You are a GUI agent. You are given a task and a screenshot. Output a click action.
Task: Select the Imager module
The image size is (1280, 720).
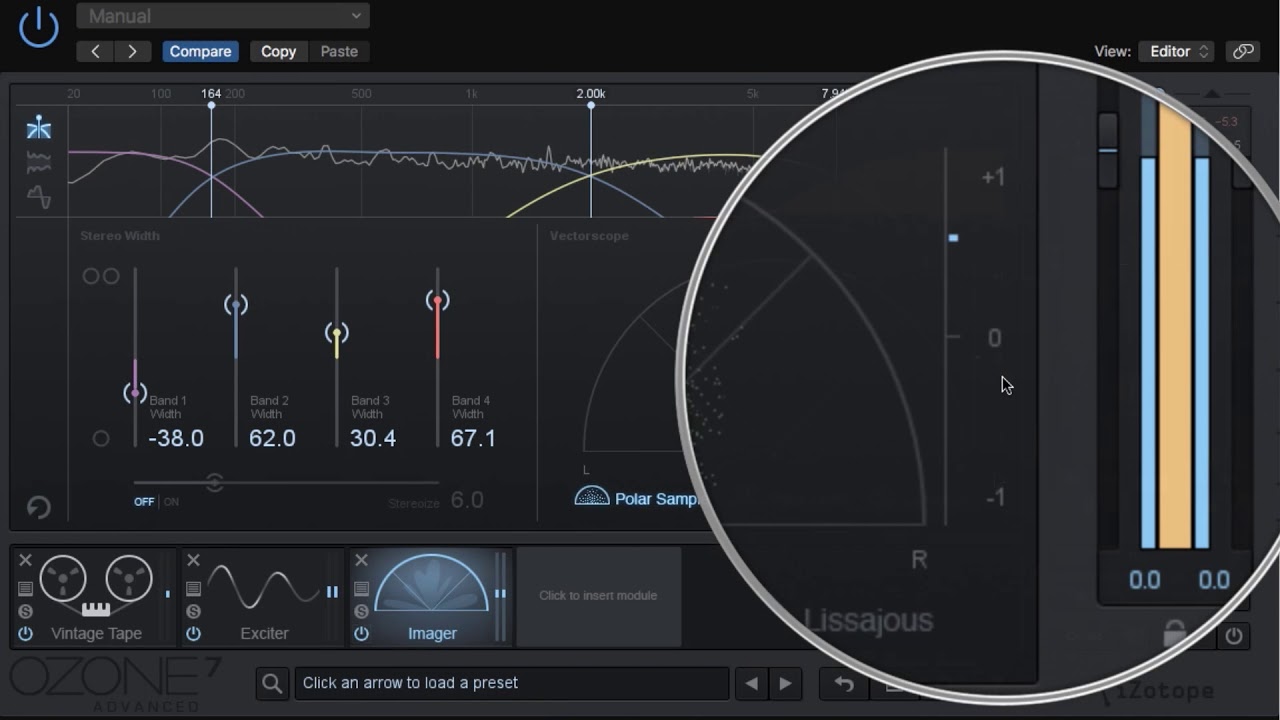coord(432,597)
